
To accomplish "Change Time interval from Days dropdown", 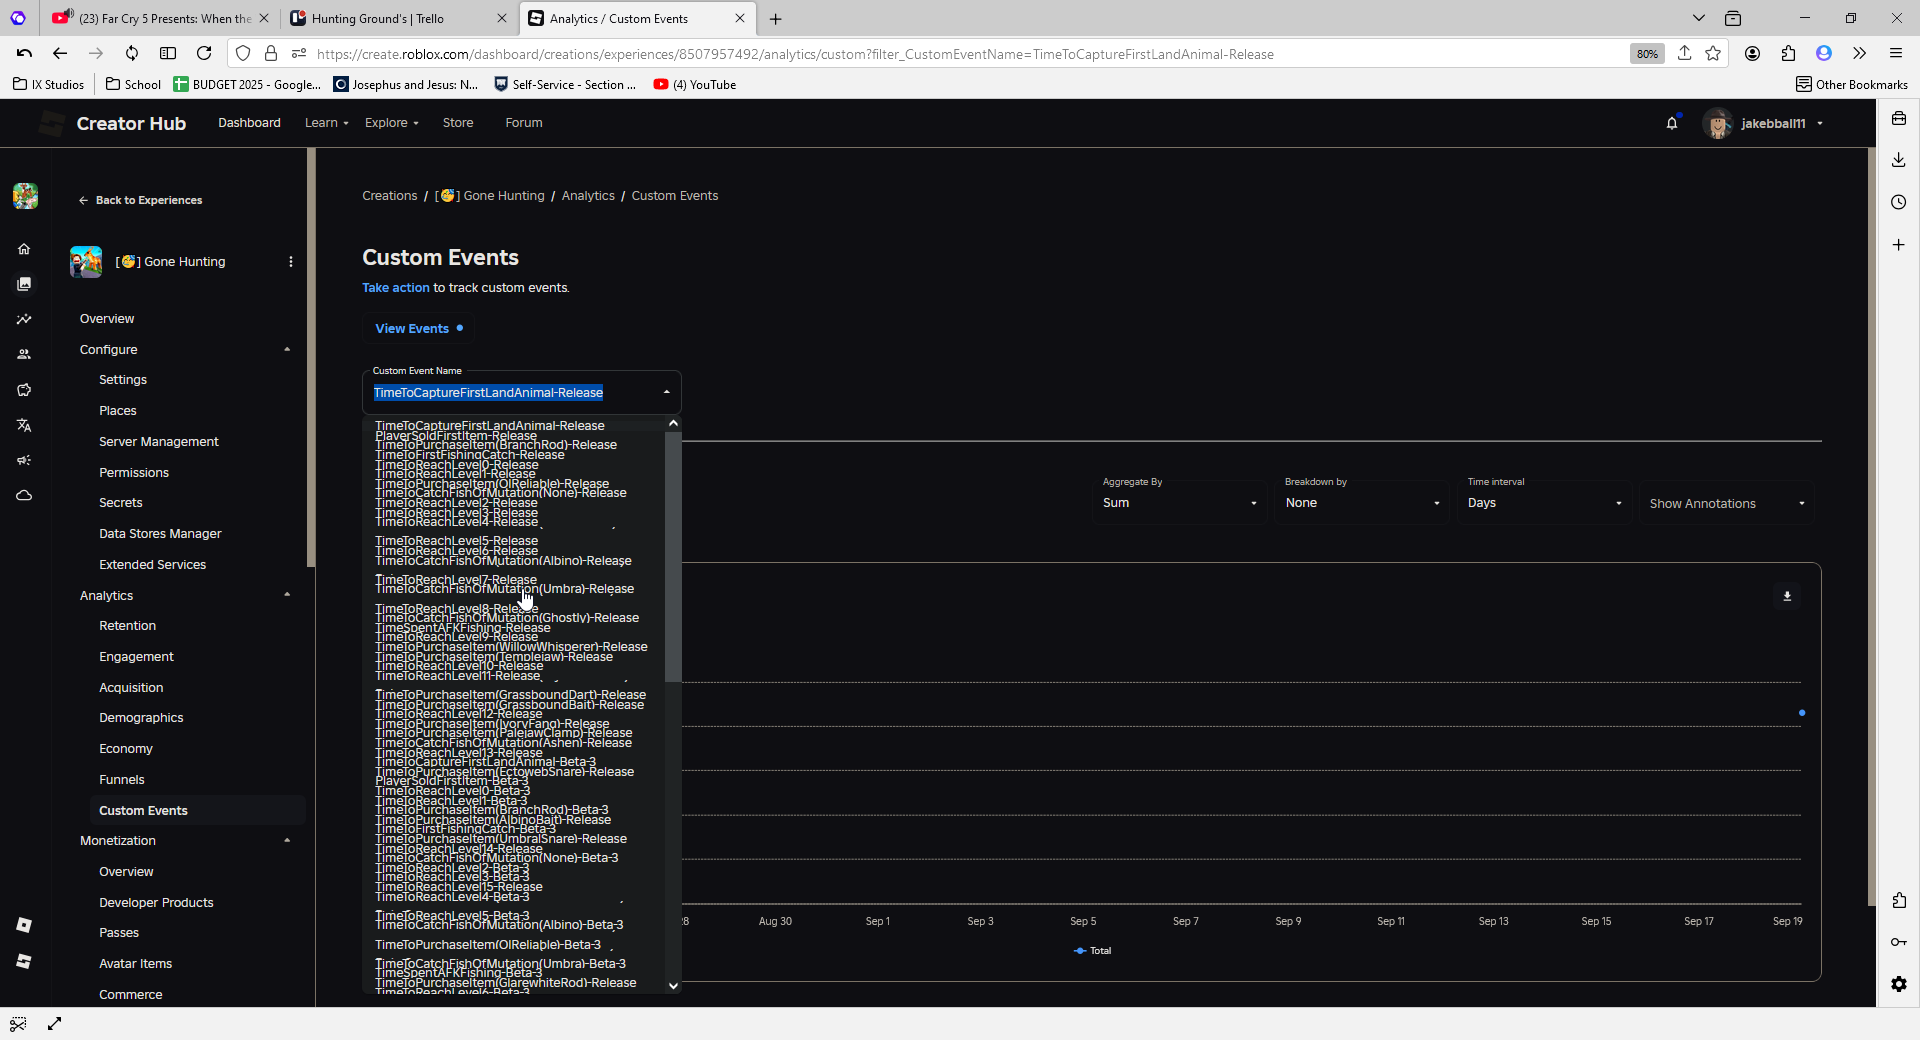I will coord(1544,503).
